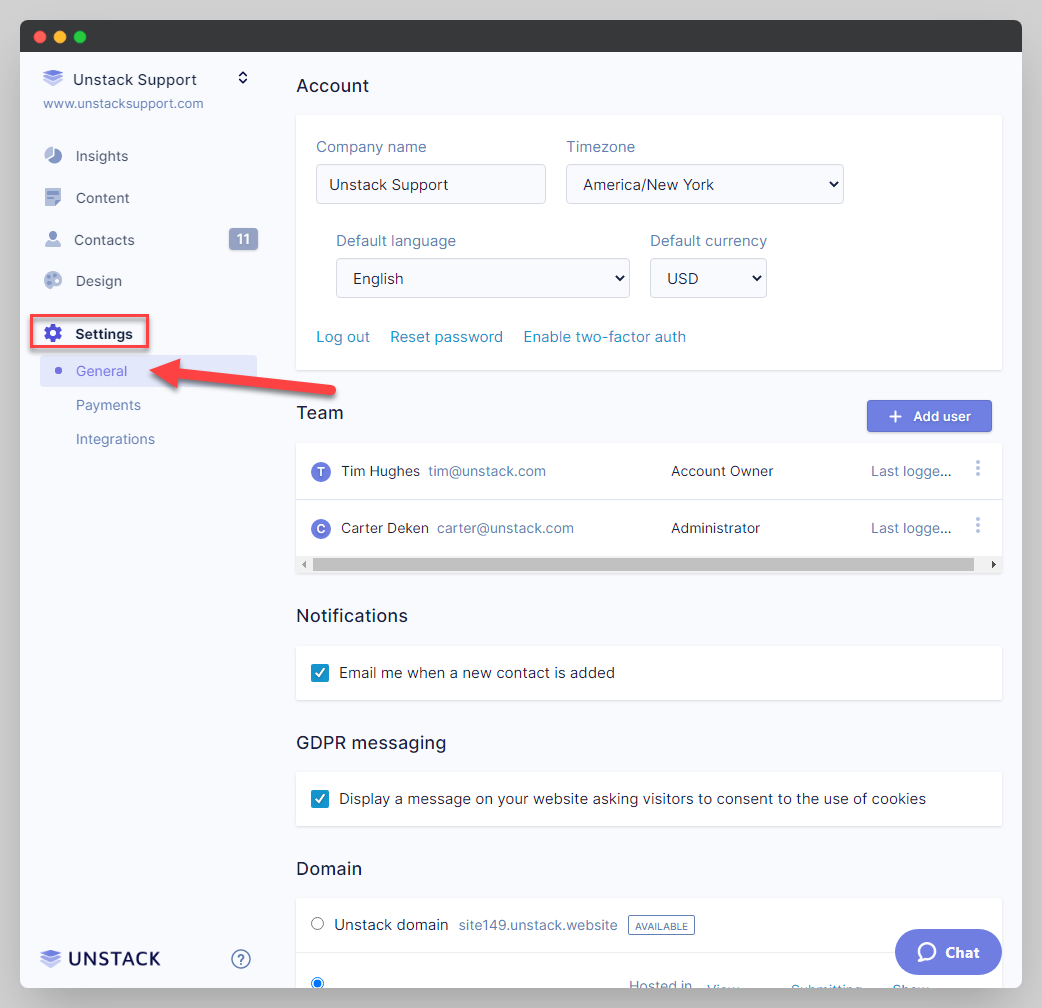This screenshot has height=1008, width=1042.
Task: Go to the Content section
Action: click(102, 198)
